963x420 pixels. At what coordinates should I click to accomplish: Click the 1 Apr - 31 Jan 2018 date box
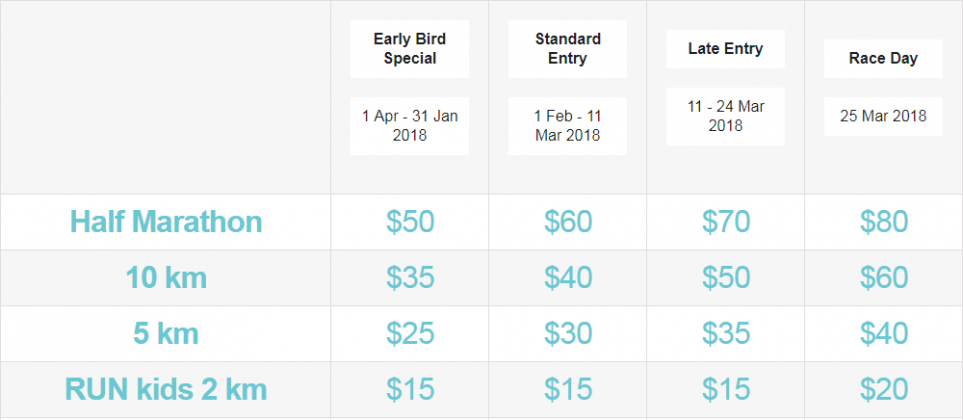(410, 126)
